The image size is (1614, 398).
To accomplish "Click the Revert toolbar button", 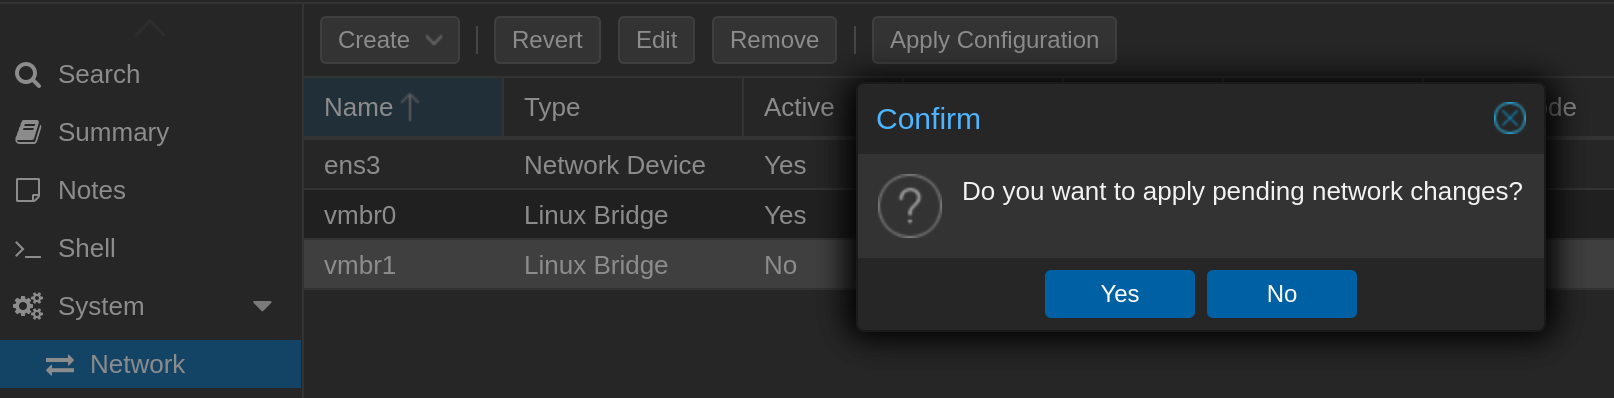I will click(547, 40).
